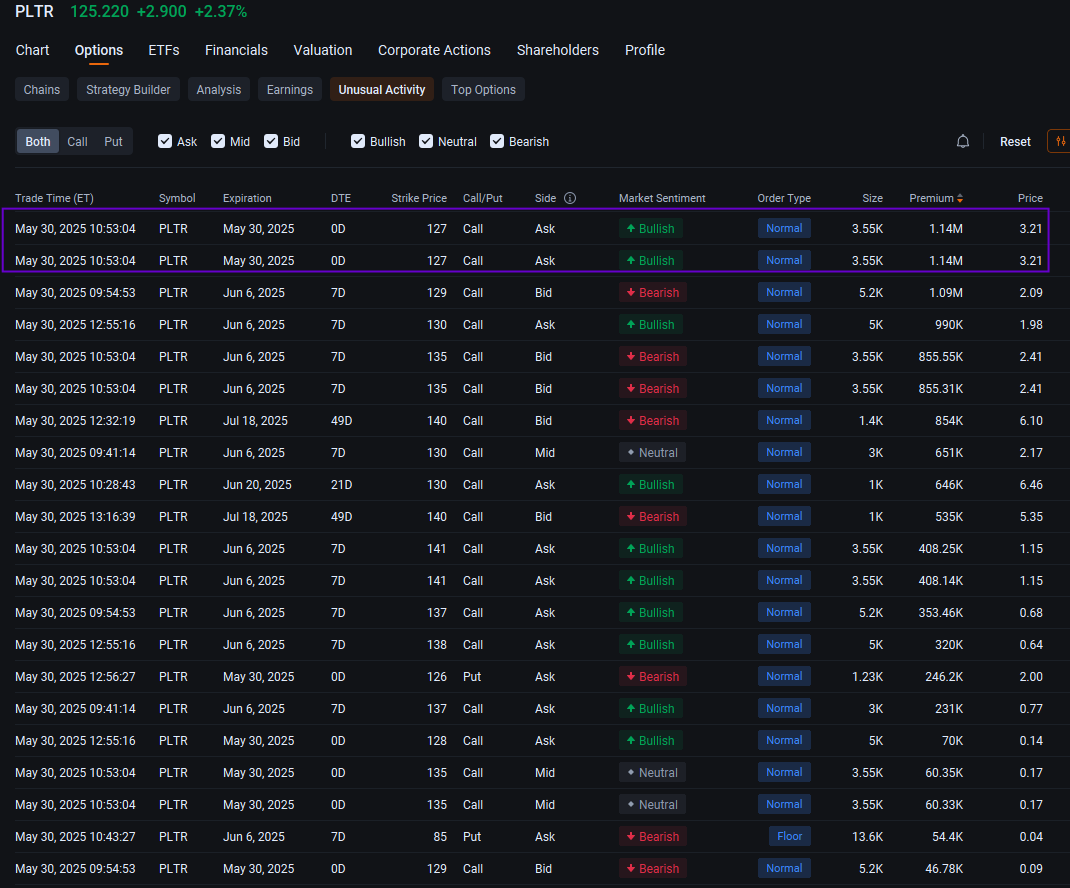Screen dimensions: 1070x888
Task: Click the 231K premium cell
Action: (949, 708)
